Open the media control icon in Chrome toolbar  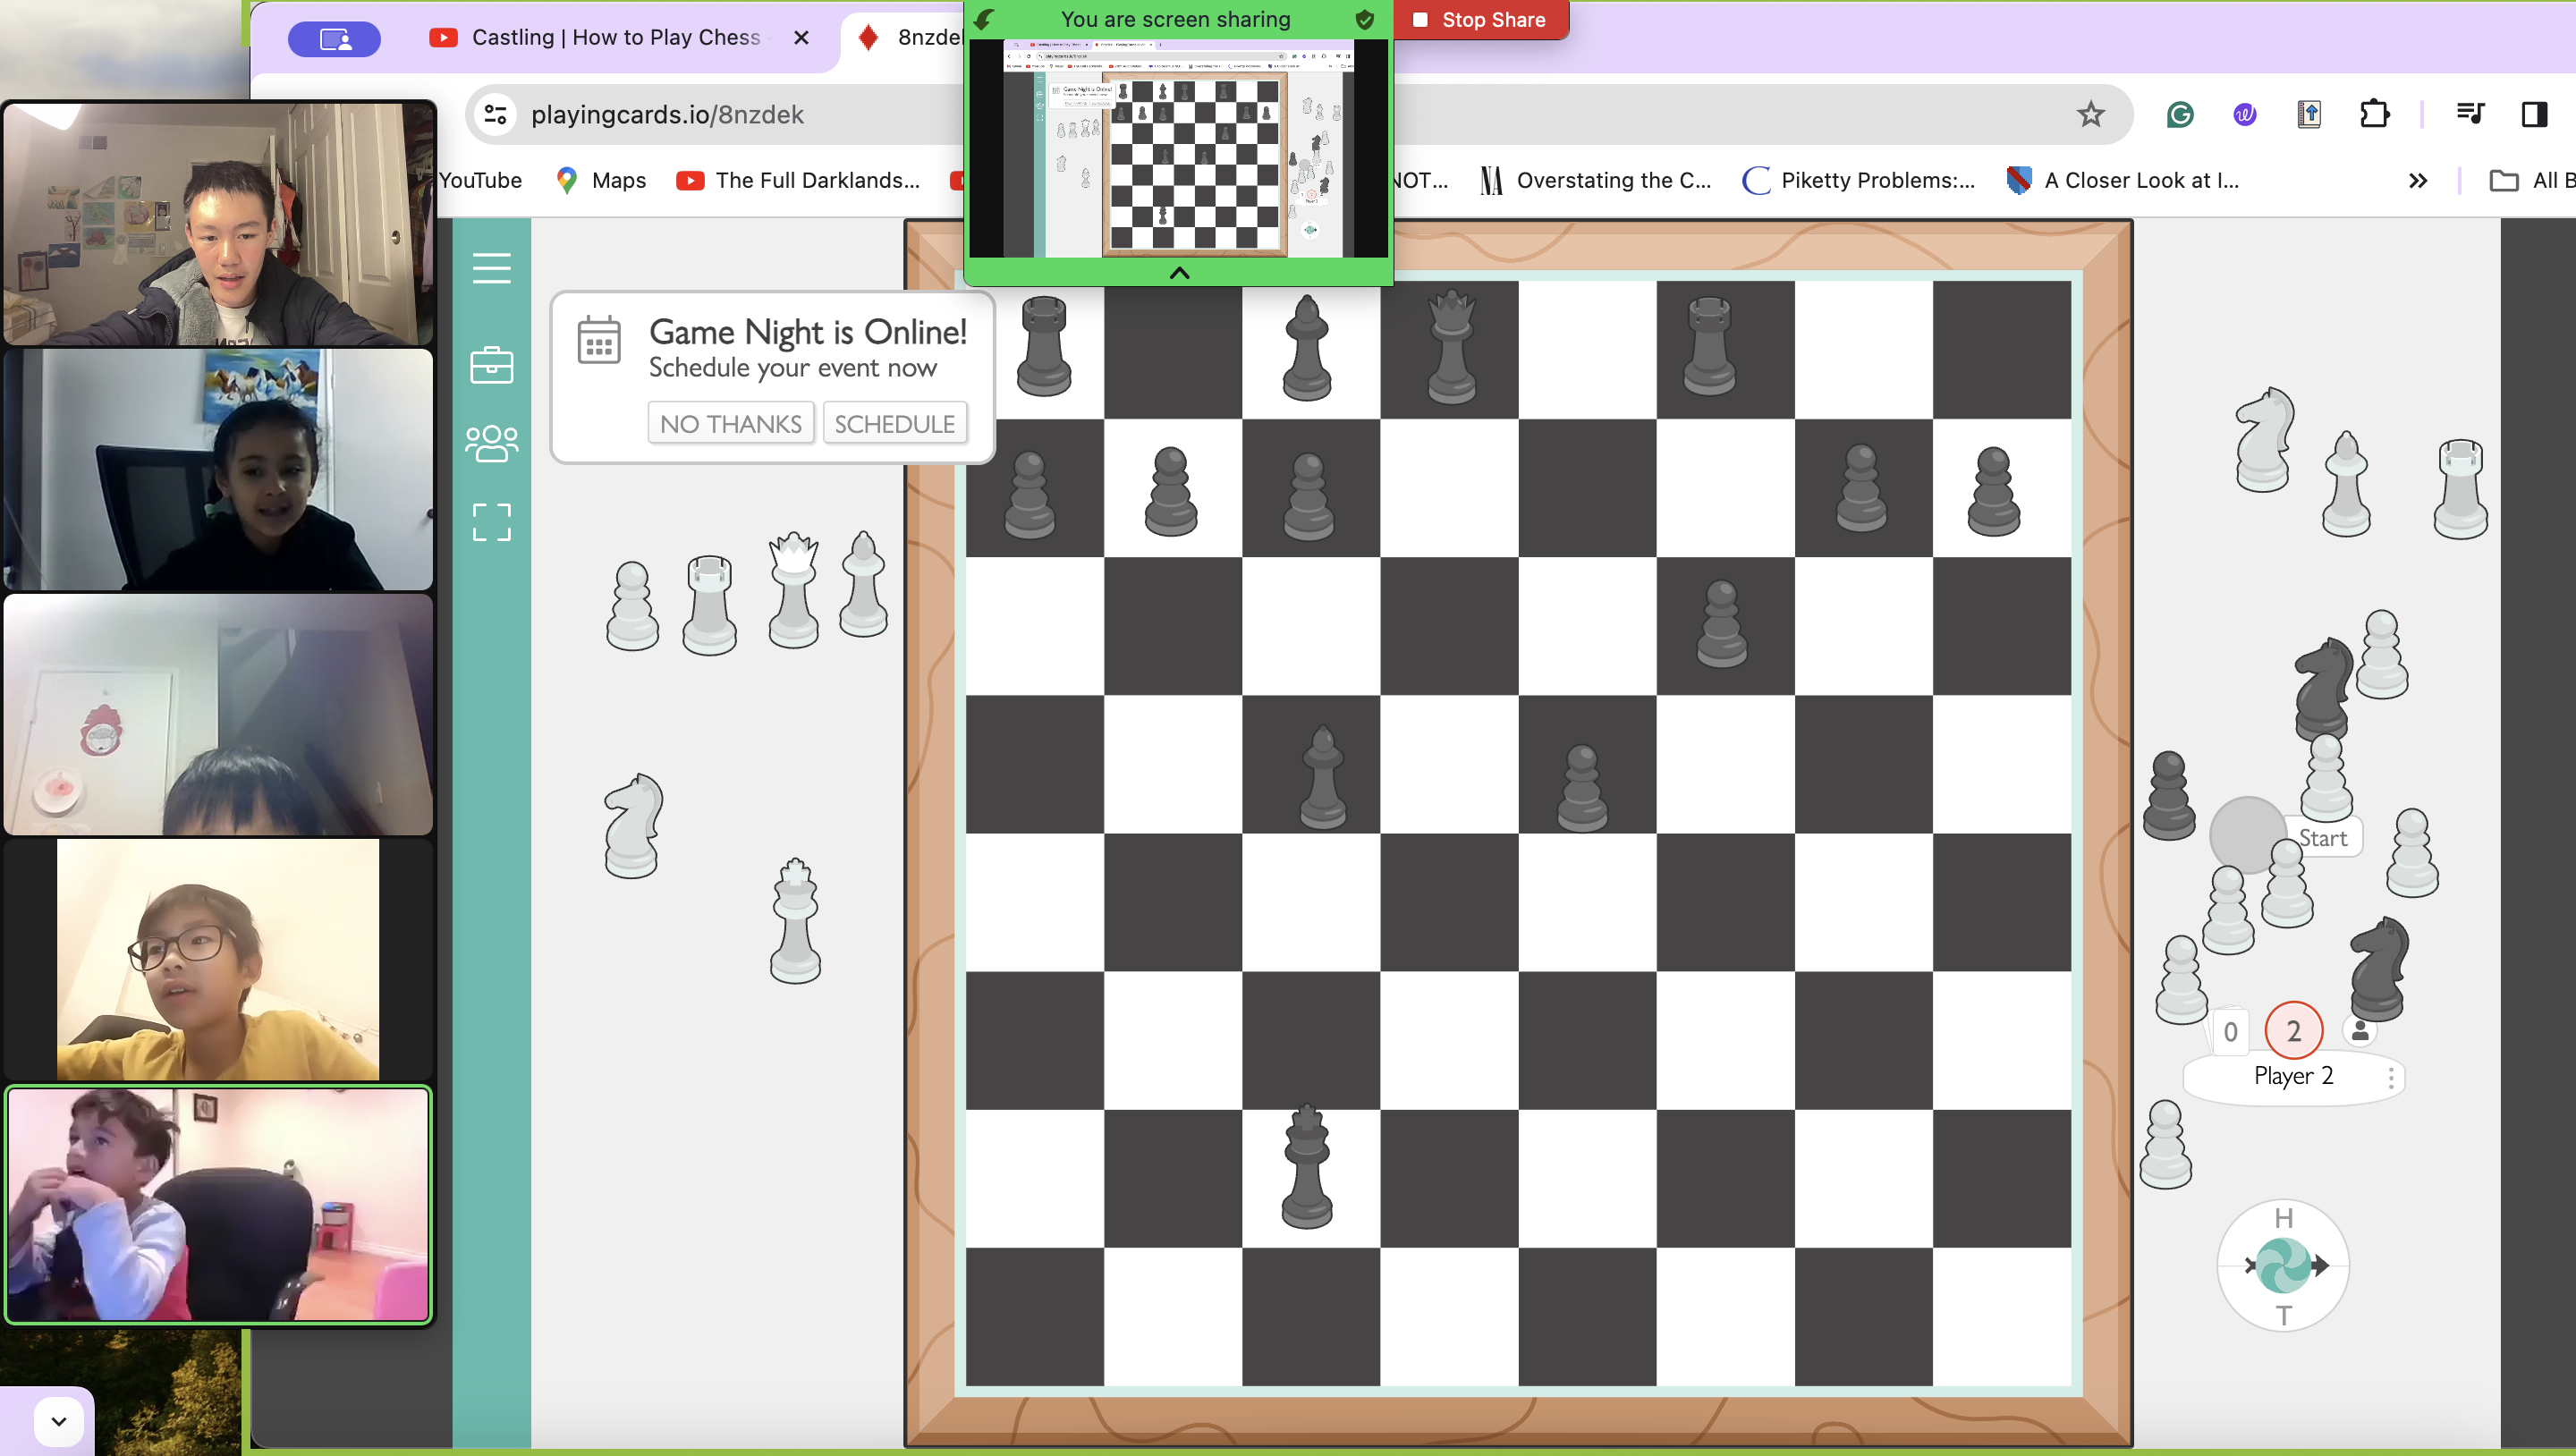(x=2470, y=114)
